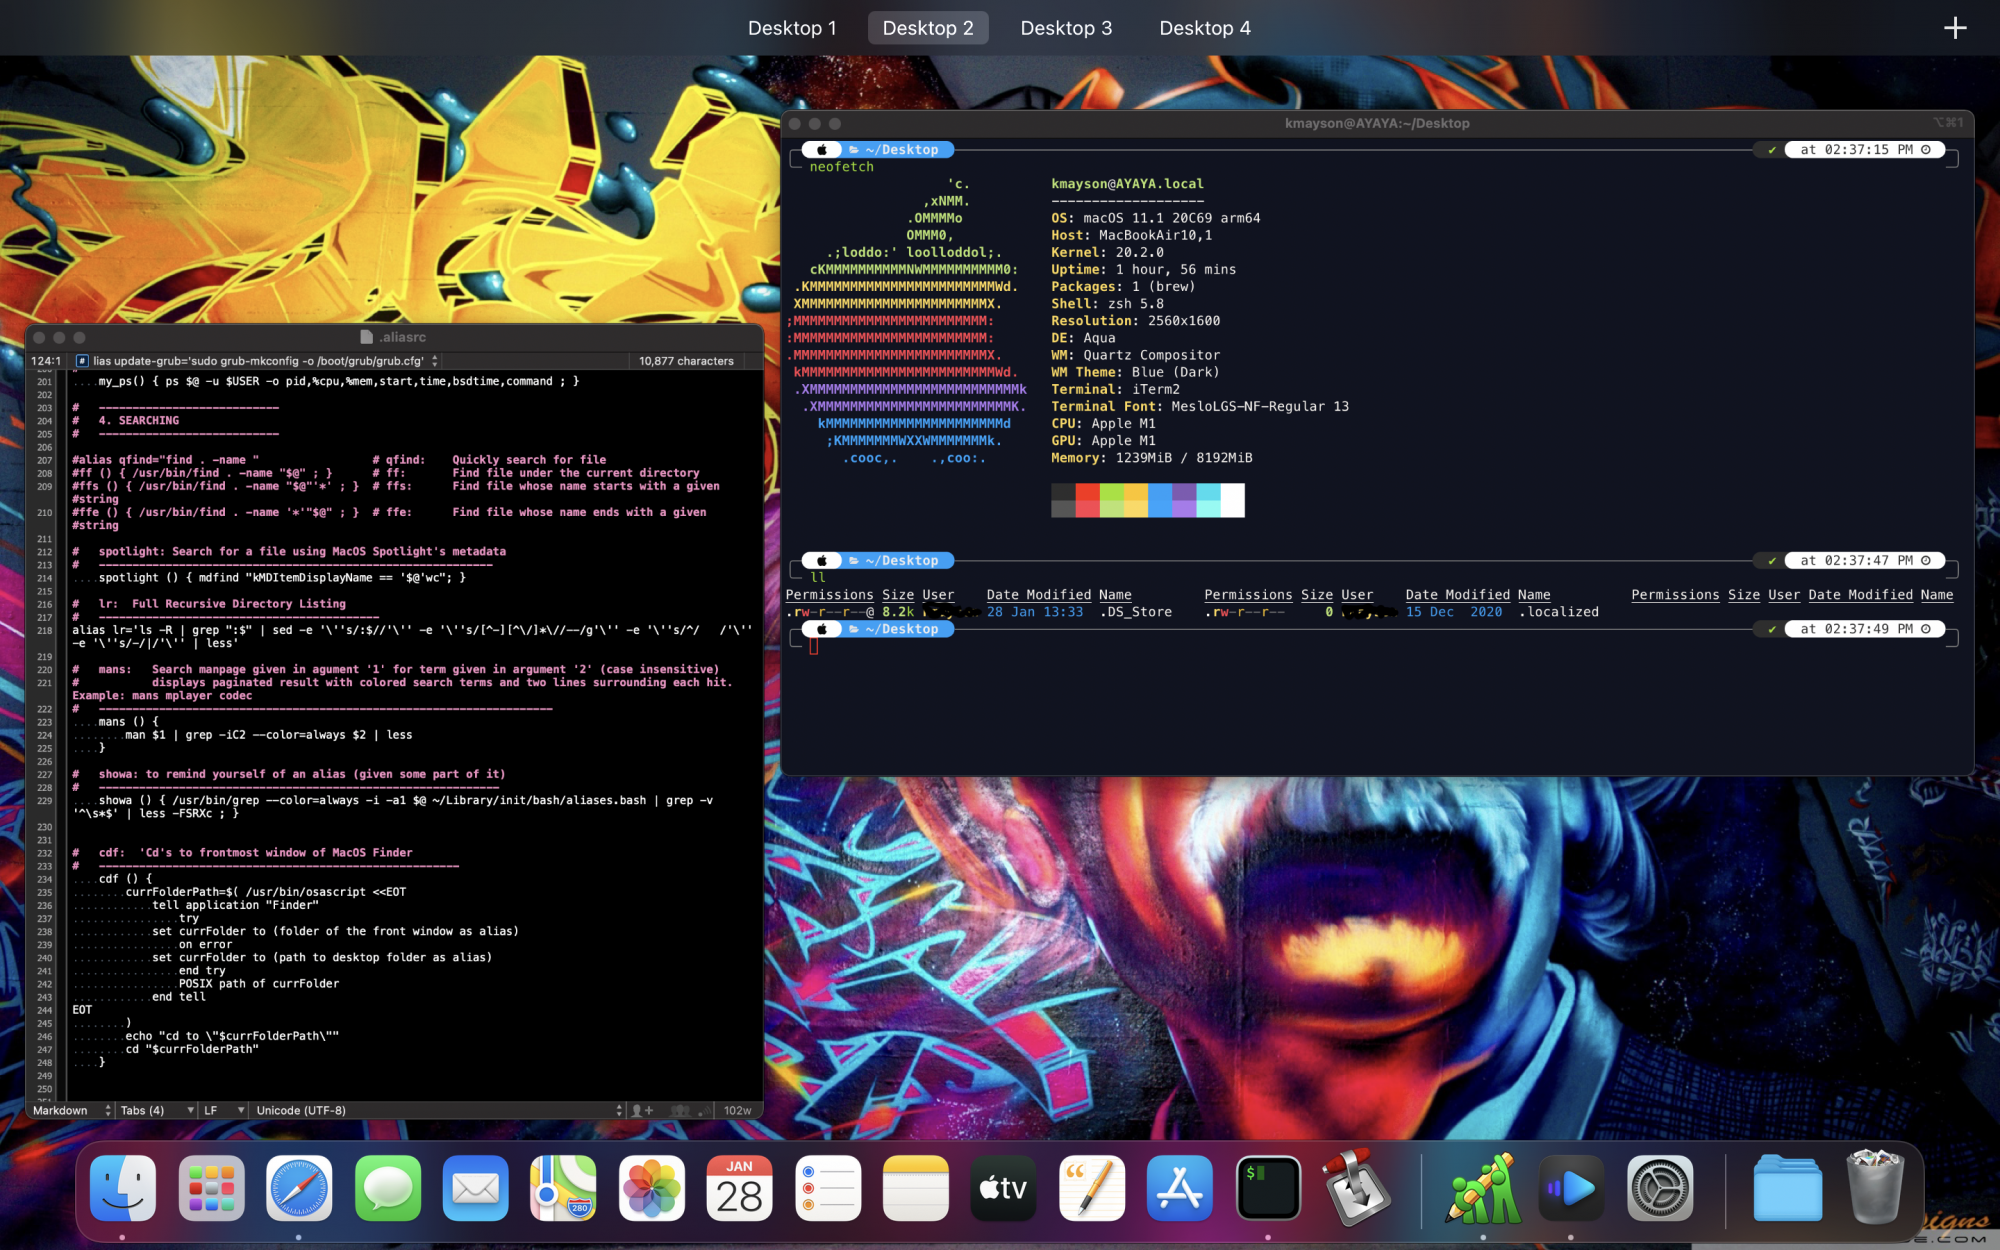Viewport: 2000px width, 1250px height.
Task: Open Finder from the Dock
Action: pos(123,1188)
